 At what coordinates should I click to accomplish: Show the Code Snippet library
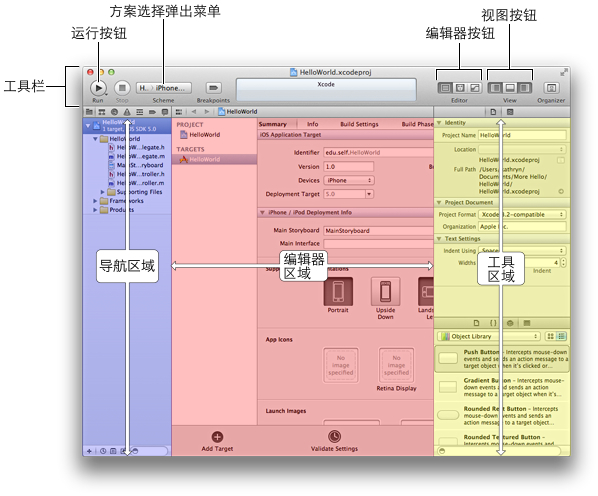tap(493, 323)
